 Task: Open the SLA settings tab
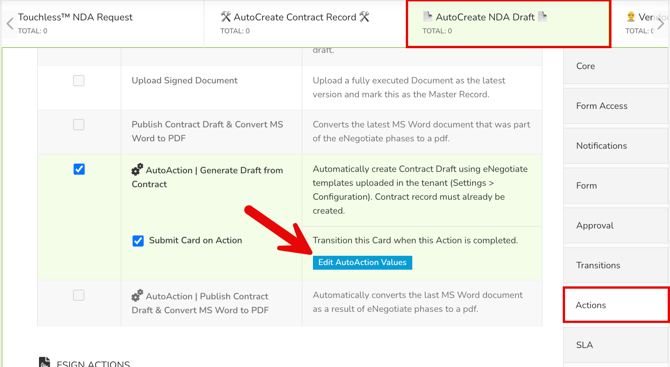click(x=616, y=345)
